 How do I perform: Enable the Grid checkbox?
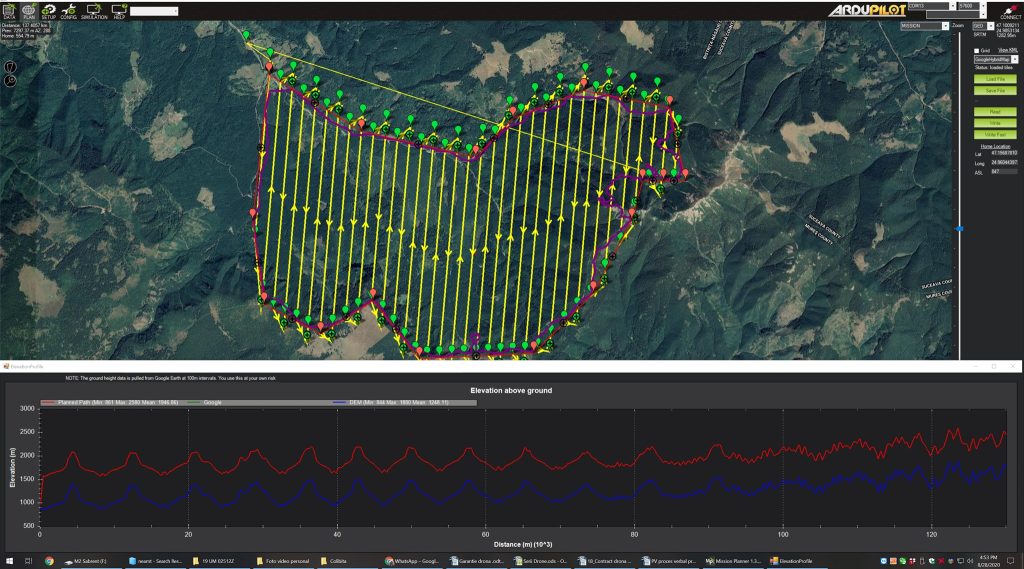click(977, 50)
